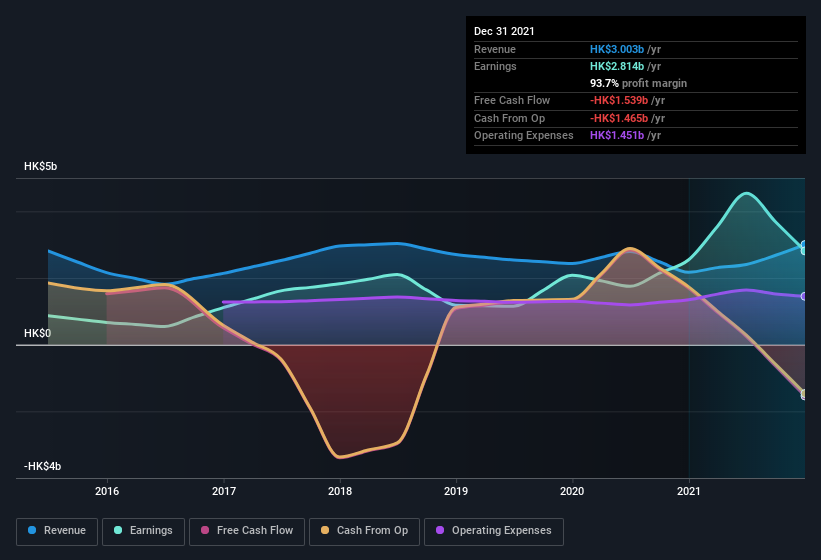The width and height of the screenshot is (821, 560).
Task: Click the 2021 x-axis label
Action: click(689, 491)
